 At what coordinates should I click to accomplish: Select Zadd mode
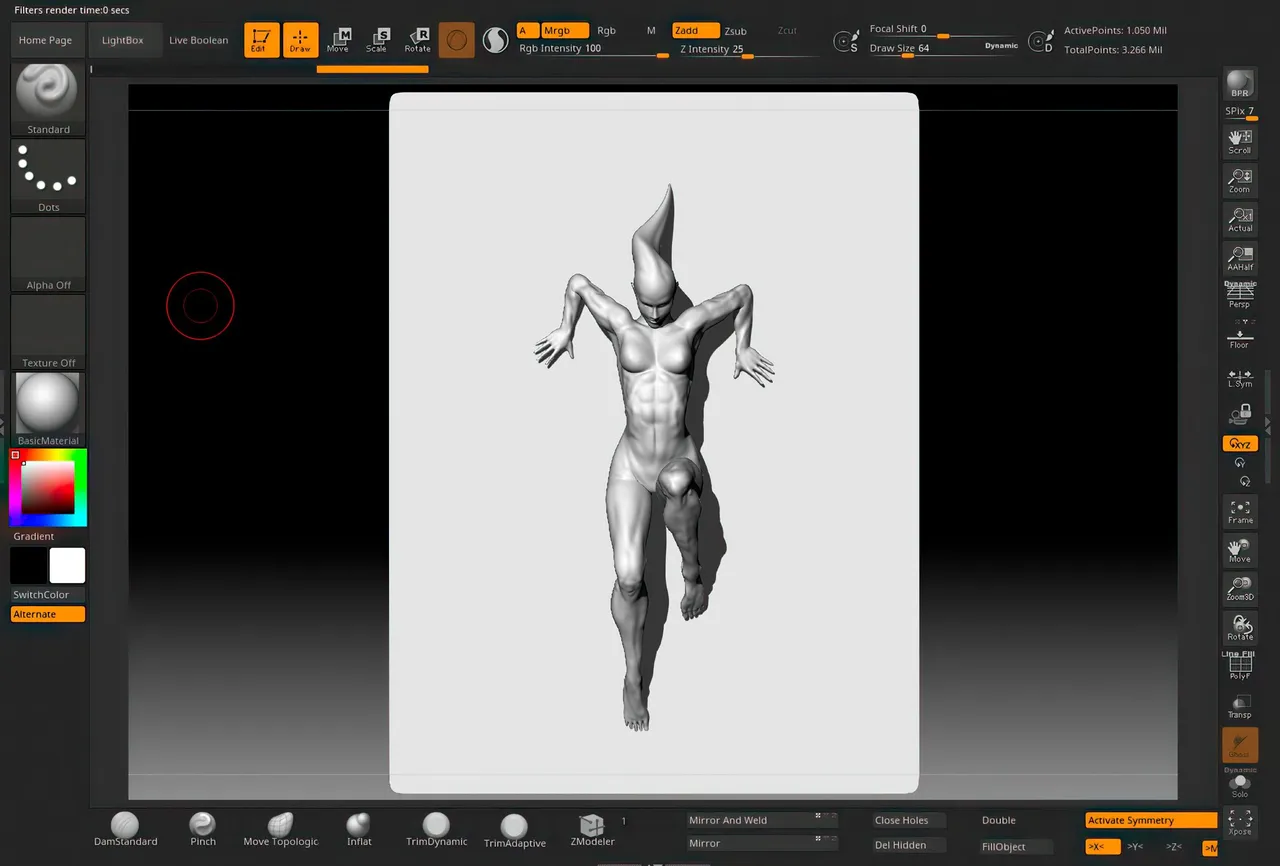coord(696,31)
